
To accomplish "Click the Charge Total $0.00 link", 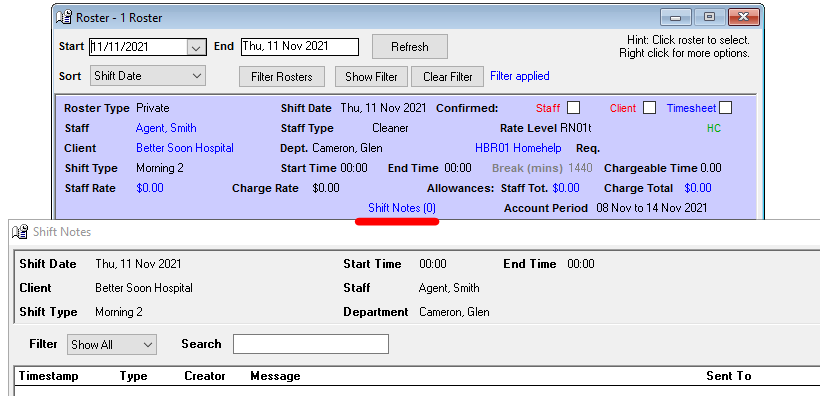I will 698,188.
